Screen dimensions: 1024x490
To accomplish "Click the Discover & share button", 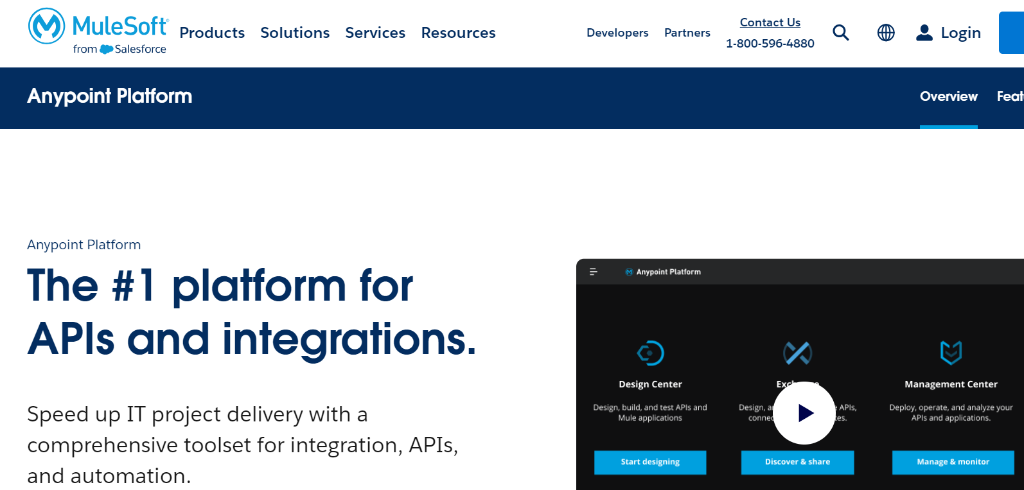I will click(x=797, y=462).
